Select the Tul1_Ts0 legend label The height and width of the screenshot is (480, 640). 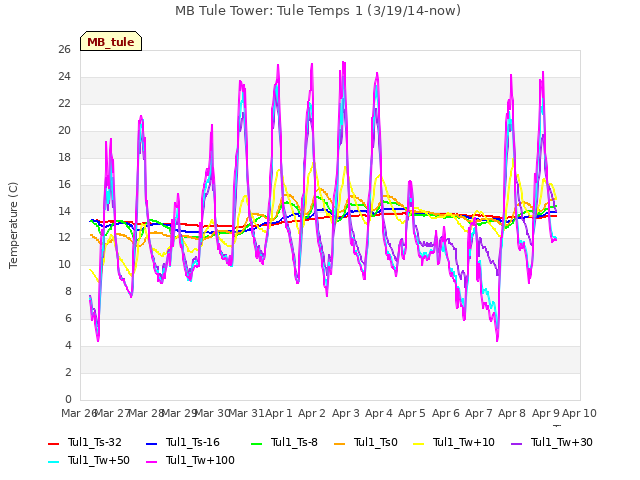pos(376,442)
